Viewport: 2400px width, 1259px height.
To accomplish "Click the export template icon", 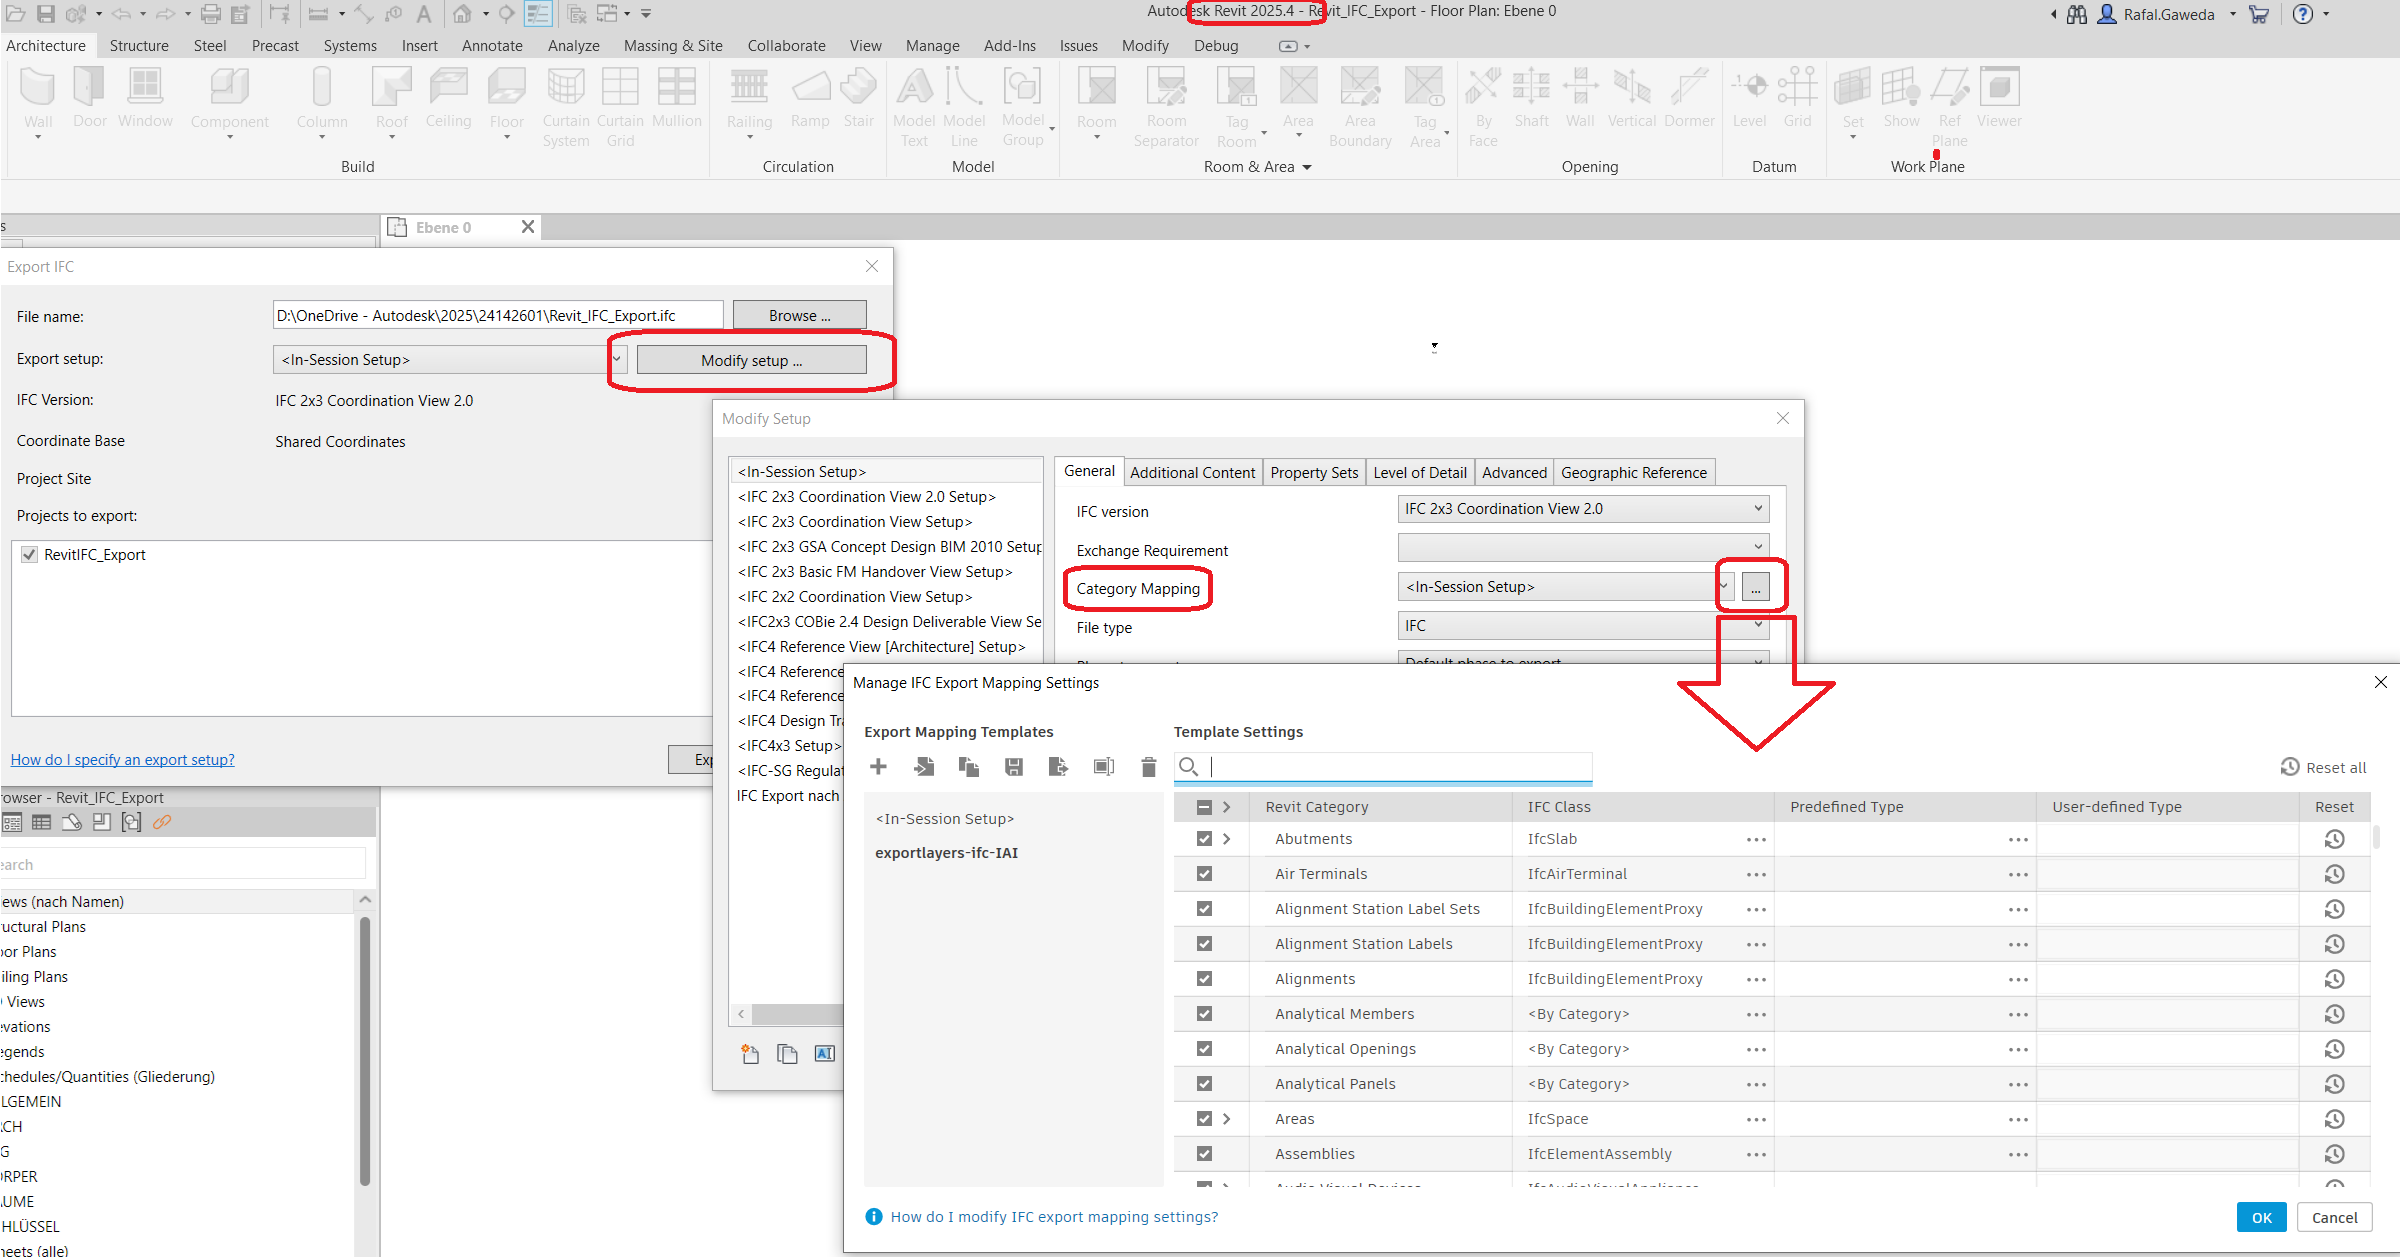I will click(1058, 767).
